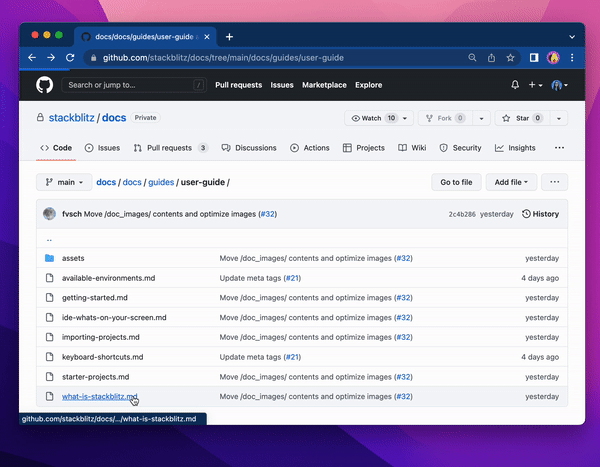This screenshot has width=600, height=467.
Task: Click the GitHub Octocat logo
Action: coord(45,85)
